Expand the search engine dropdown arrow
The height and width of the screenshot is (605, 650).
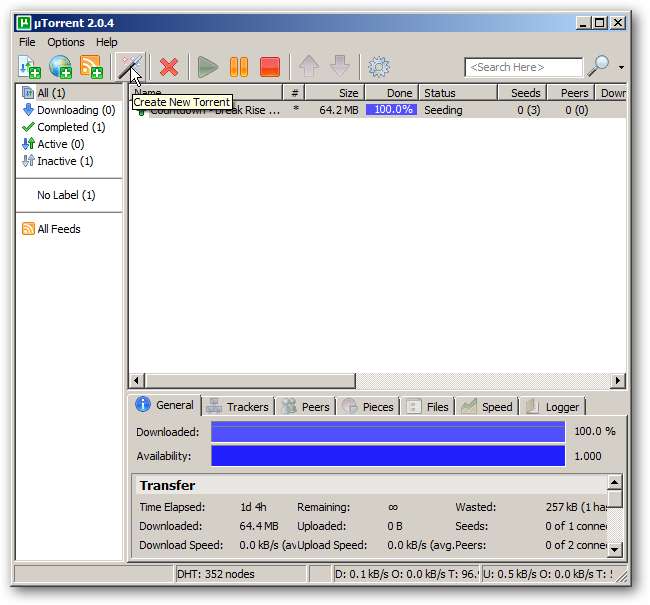(x=621, y=68)
